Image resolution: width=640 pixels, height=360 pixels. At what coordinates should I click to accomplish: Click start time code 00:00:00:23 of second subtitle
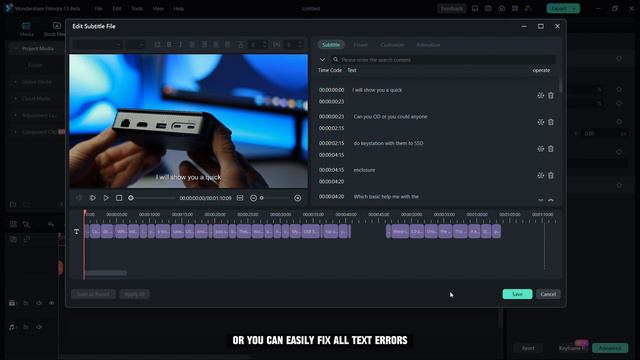331,116
